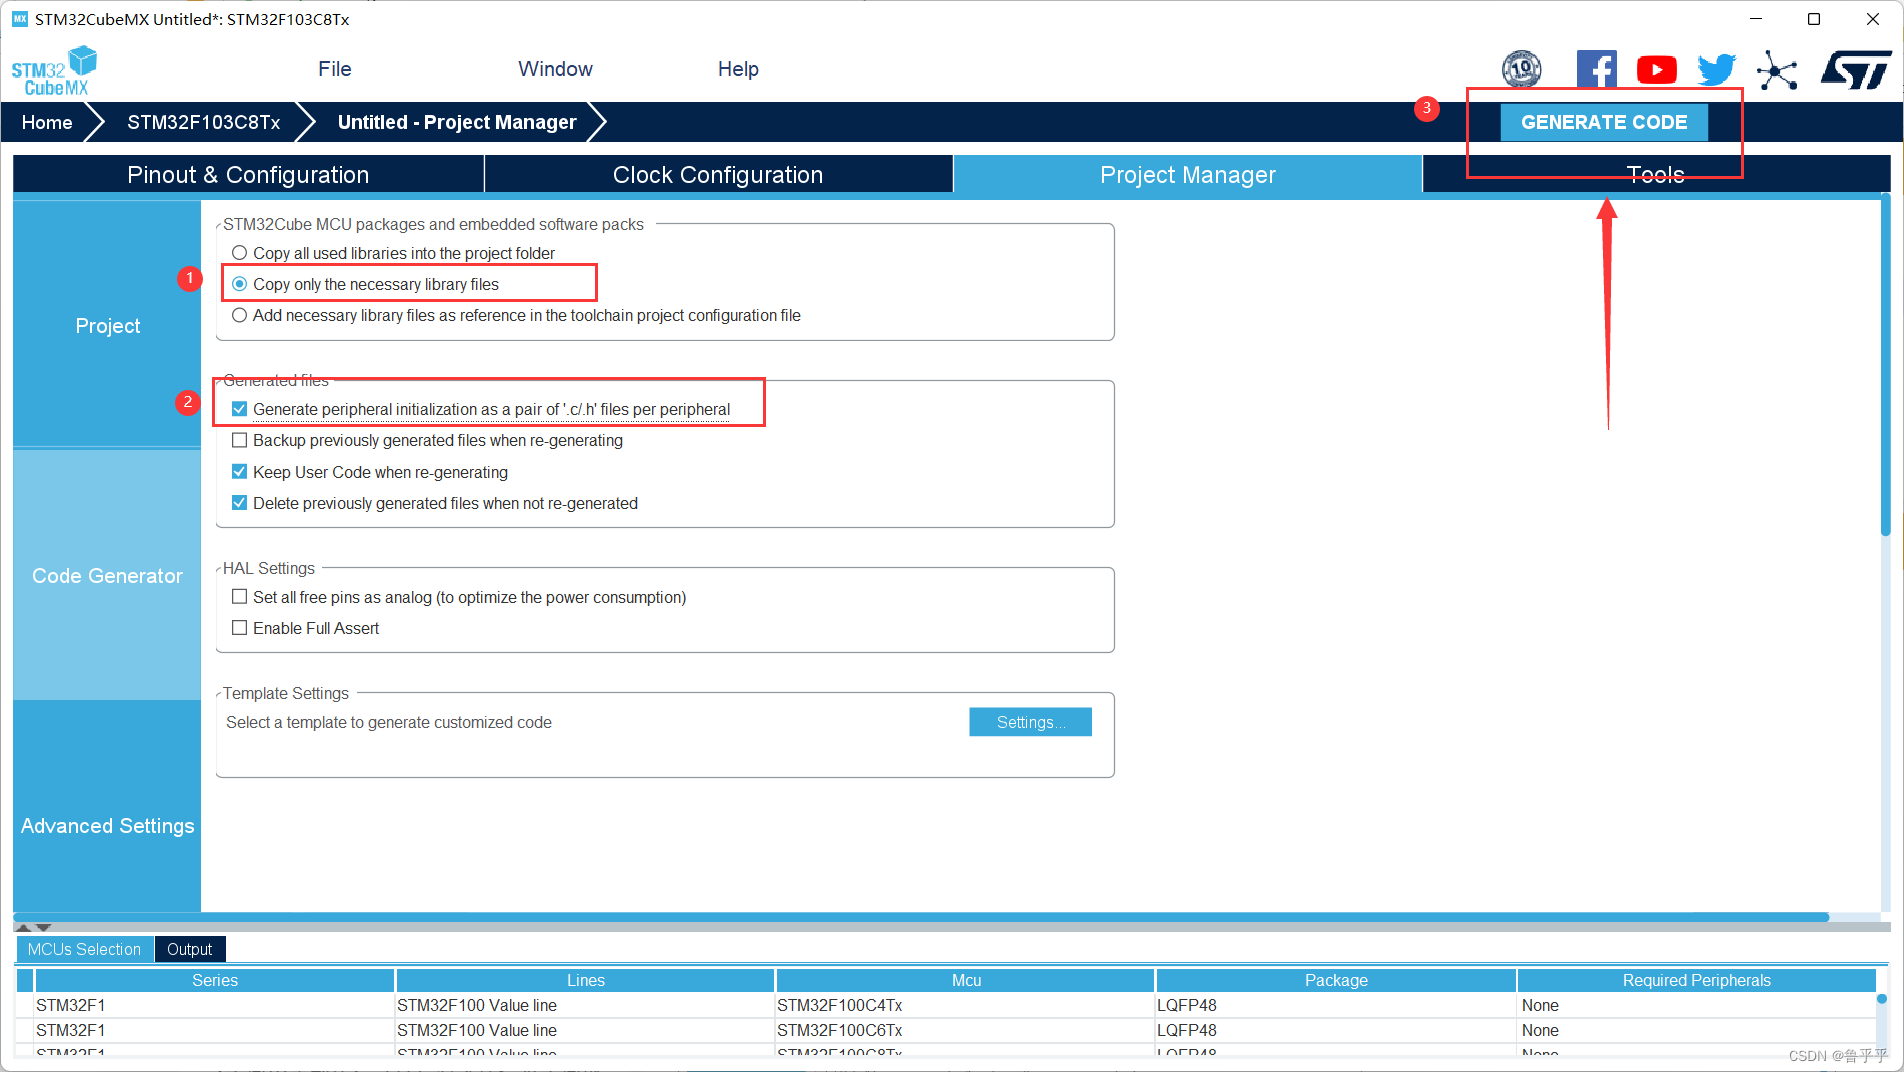1904x1072 pixels.
Task: Select the STM32F100C6Tx table cell
Action: click(965, 1030)
